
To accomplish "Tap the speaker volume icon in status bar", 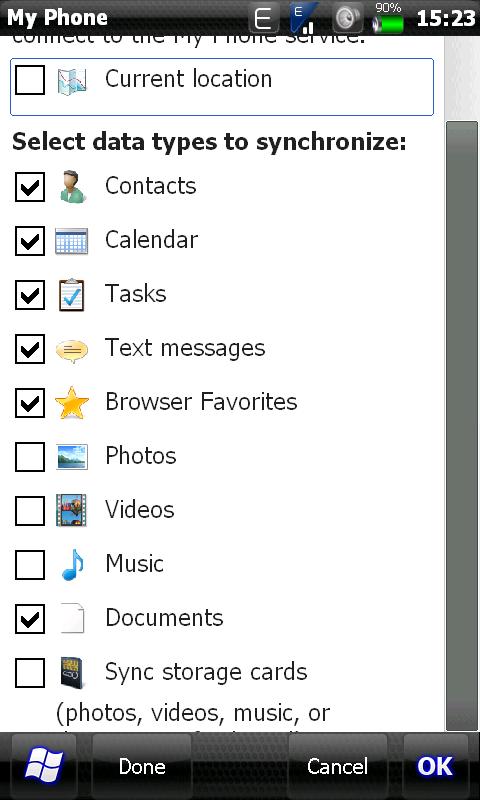I will click(348, 18).
